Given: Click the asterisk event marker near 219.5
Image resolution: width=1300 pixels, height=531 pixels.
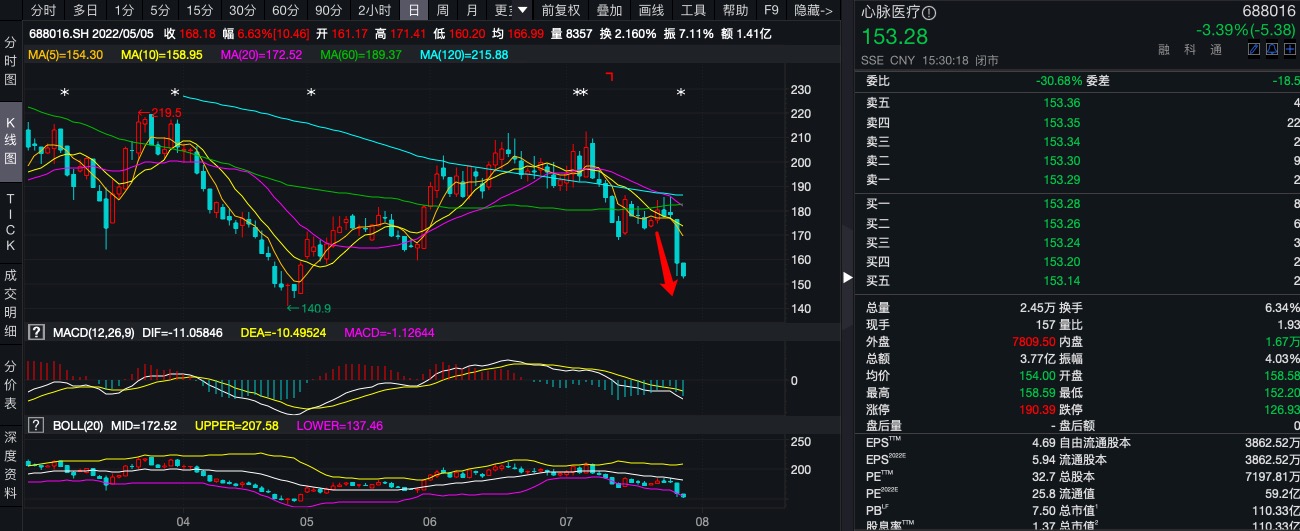Looking at the screenshot, I should coord(174,94).
